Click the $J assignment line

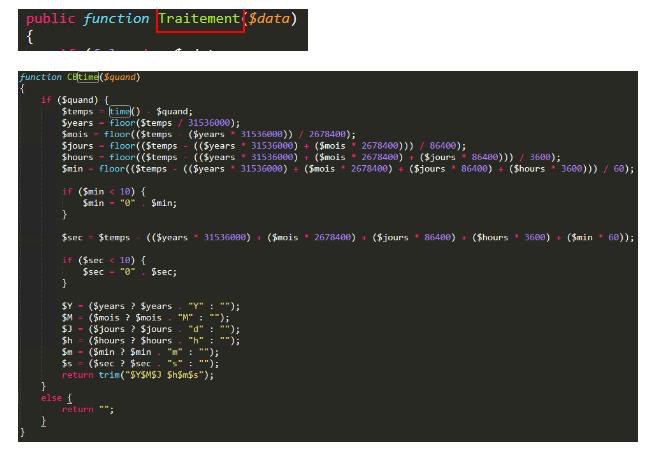[x=151, y=329]
